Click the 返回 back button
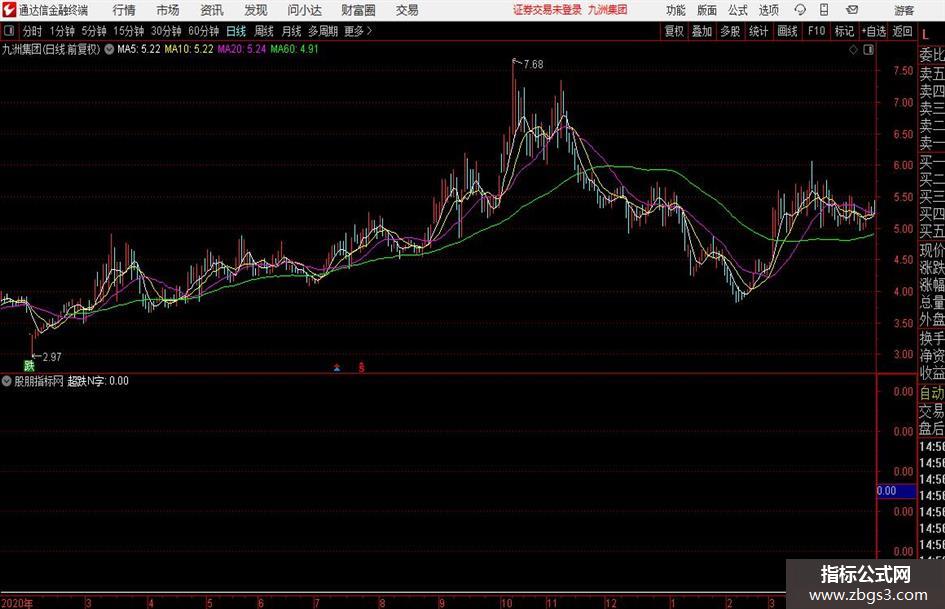Image resolution: width=945 pixels, height=609 pixels. point(902,31)
